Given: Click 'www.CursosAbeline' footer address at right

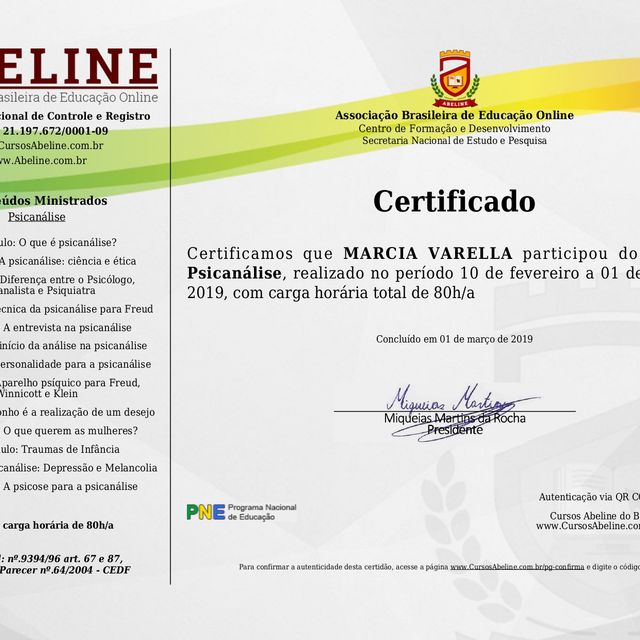Looking at the screenshot, I should point(588,526).
